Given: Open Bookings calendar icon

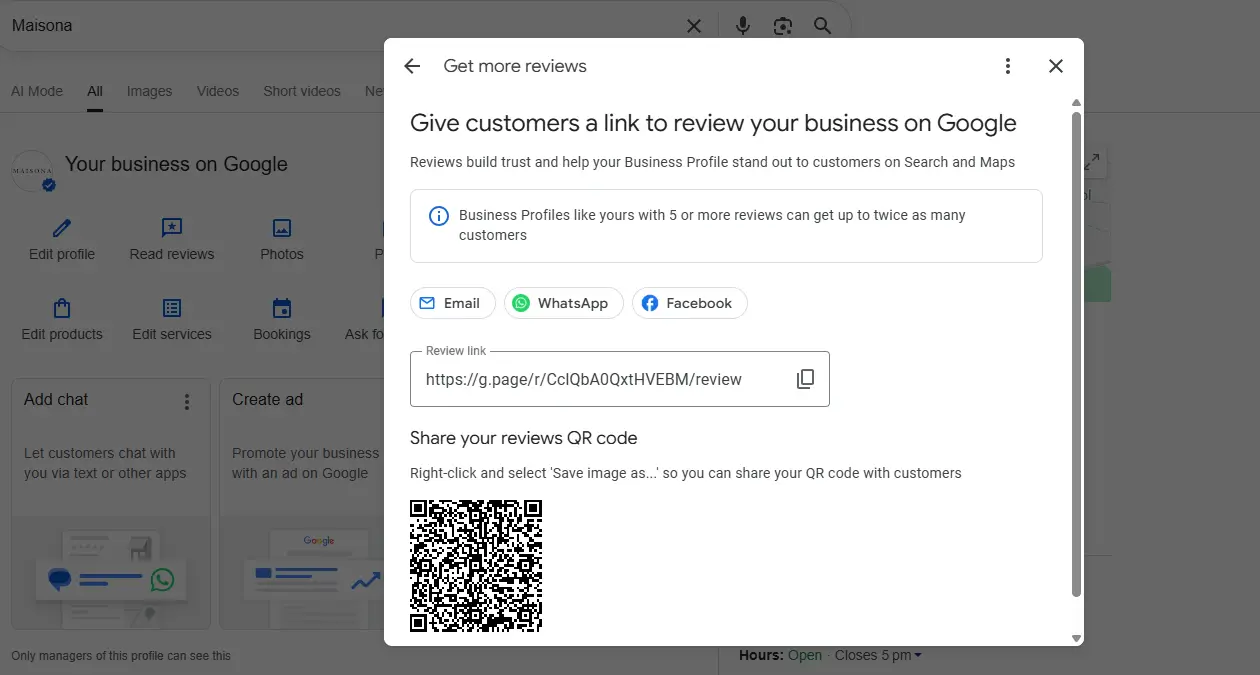Looking at the screenshot, I should click(282, 308).
